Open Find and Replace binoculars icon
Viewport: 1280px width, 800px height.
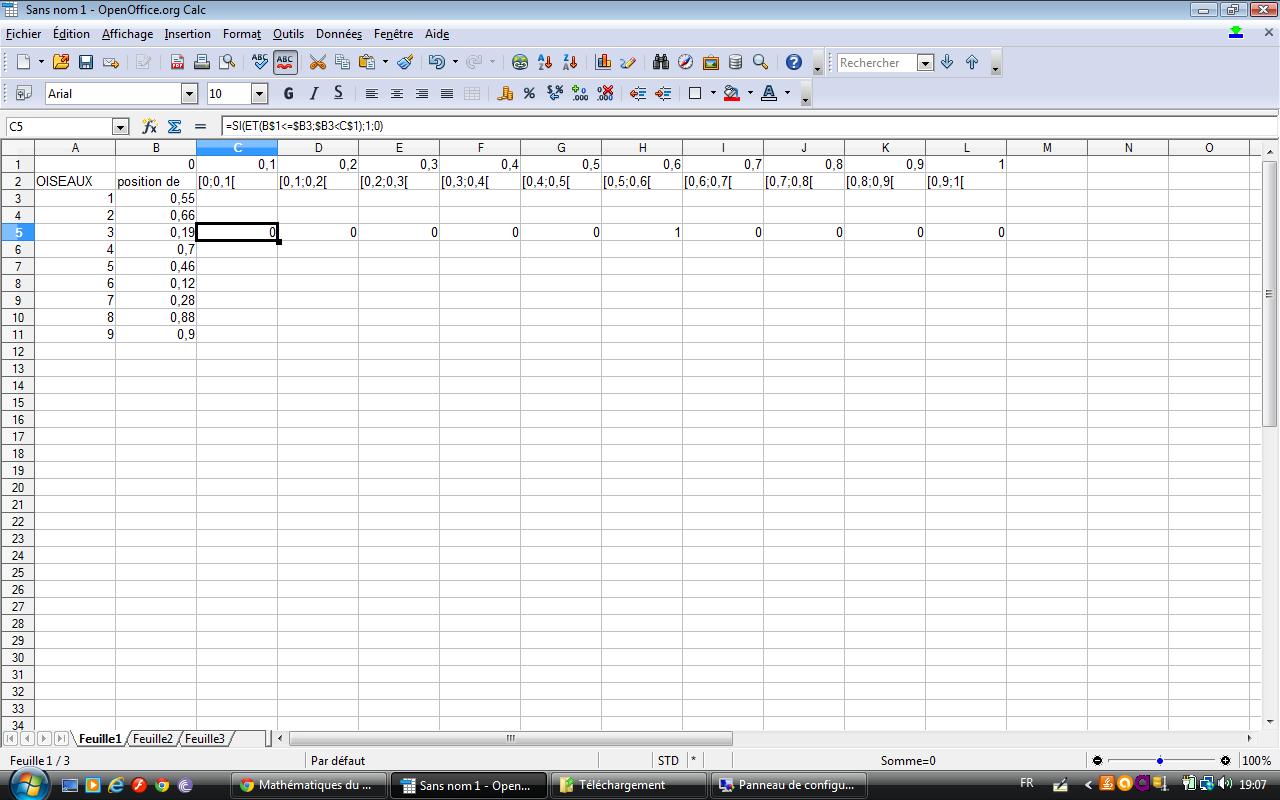pyautogui.click(x=661, y=62)
